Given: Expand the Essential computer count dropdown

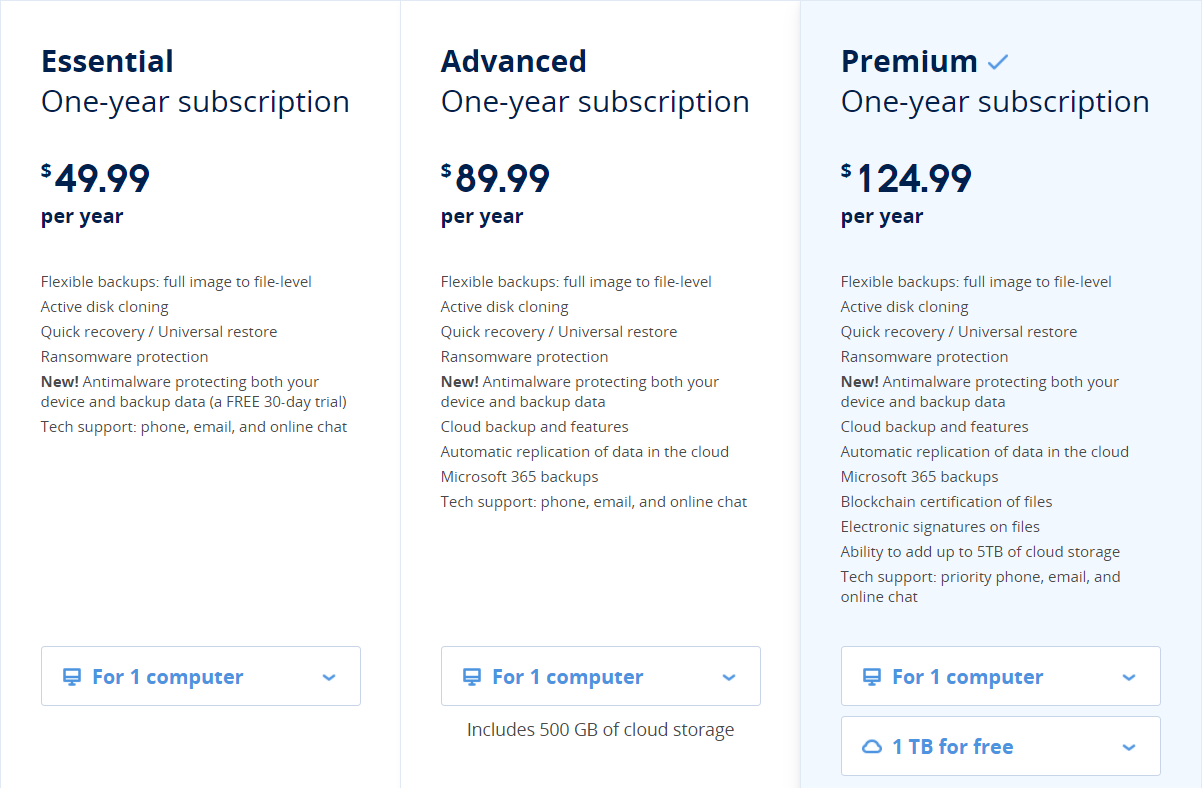Looking at the screenshot, I should [328, 675].
